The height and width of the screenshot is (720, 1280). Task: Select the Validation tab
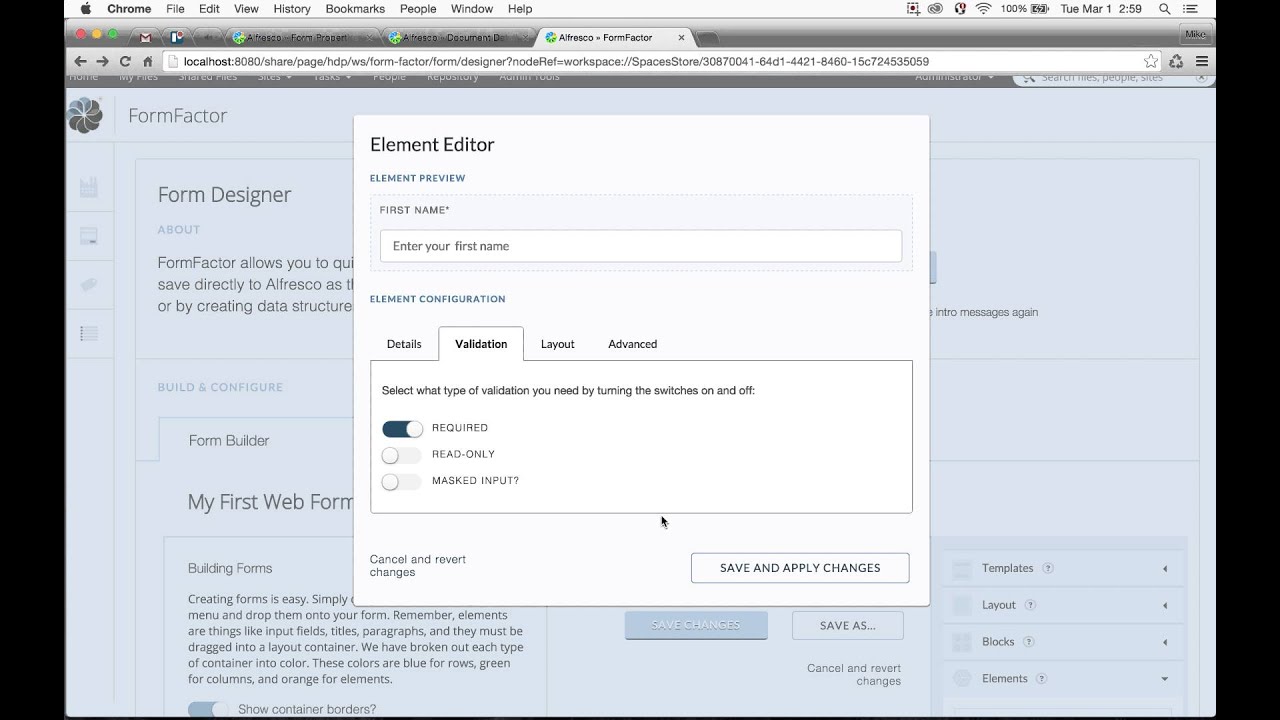click(481, 344)
